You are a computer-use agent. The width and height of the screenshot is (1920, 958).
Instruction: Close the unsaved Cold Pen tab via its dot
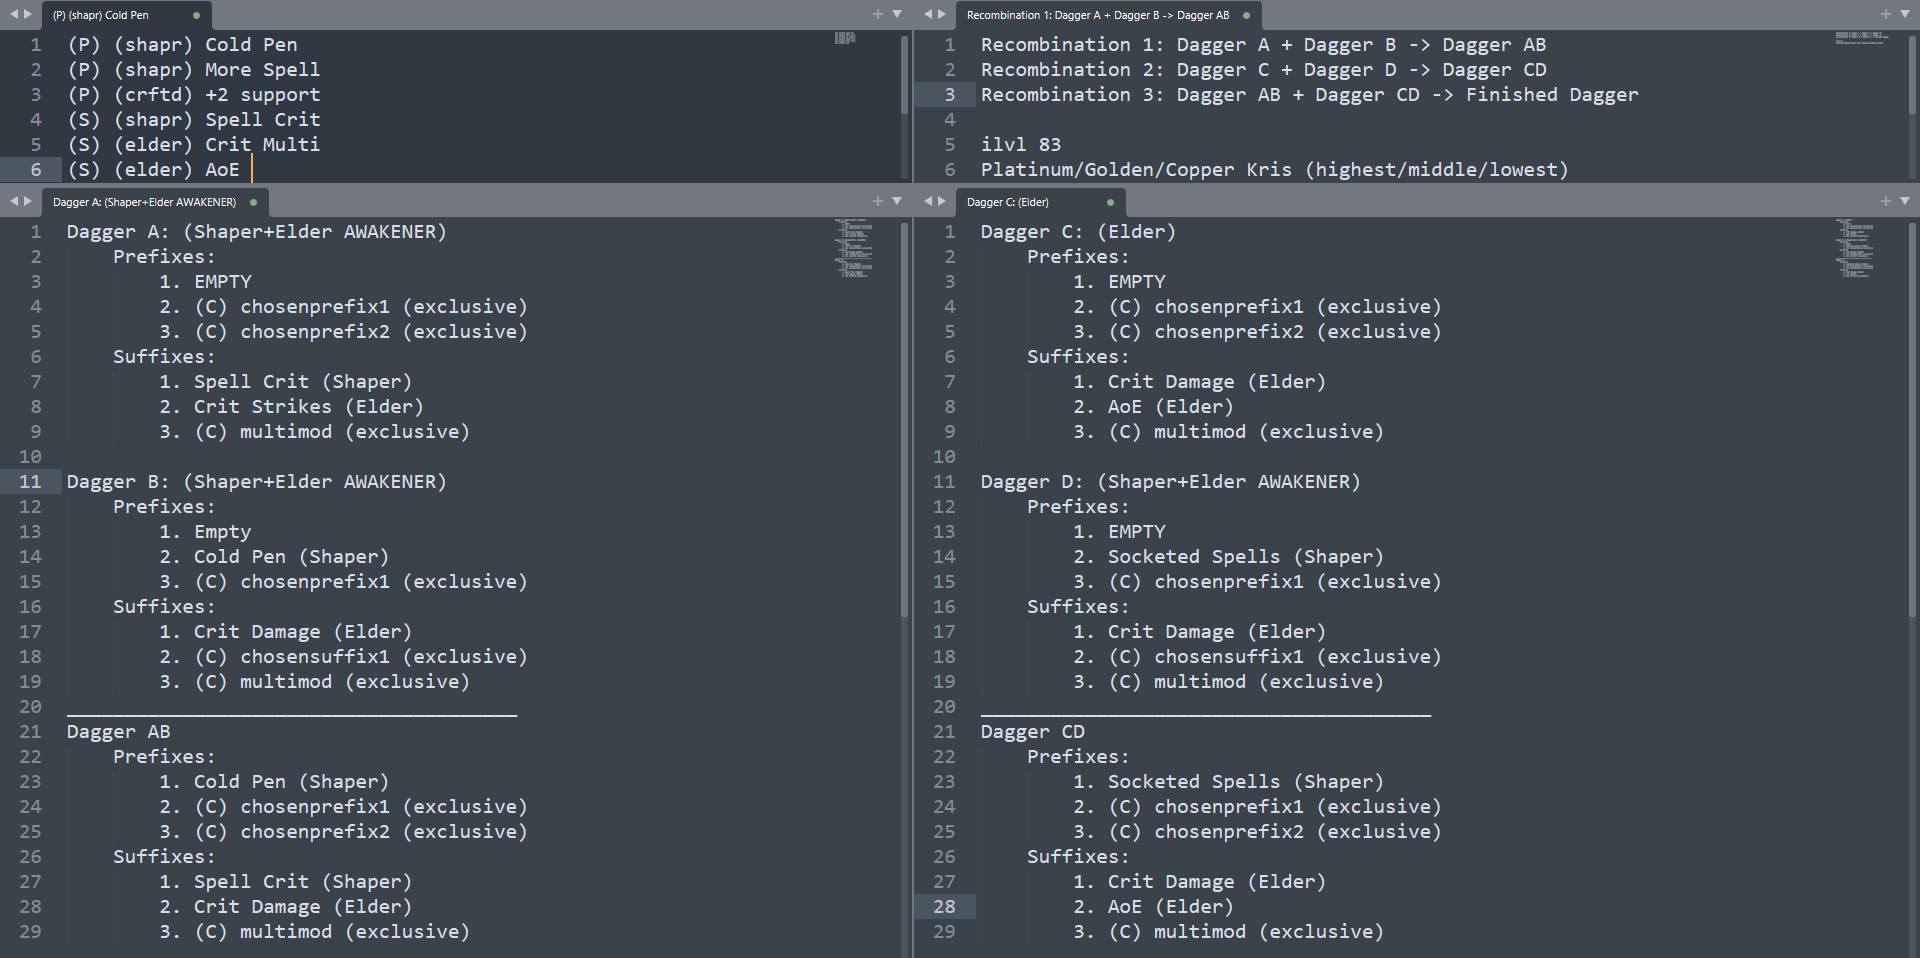[x=196, y=15]
